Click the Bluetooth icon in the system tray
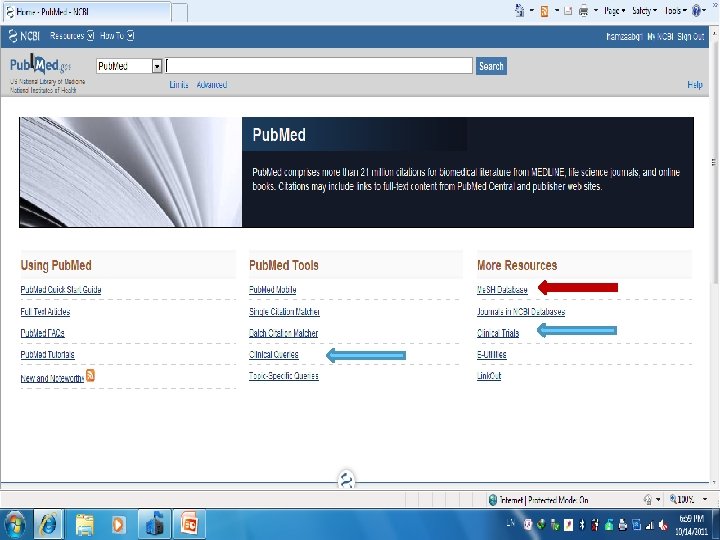The width and height of the screenshot is (720, 540). tap(581, 524)
